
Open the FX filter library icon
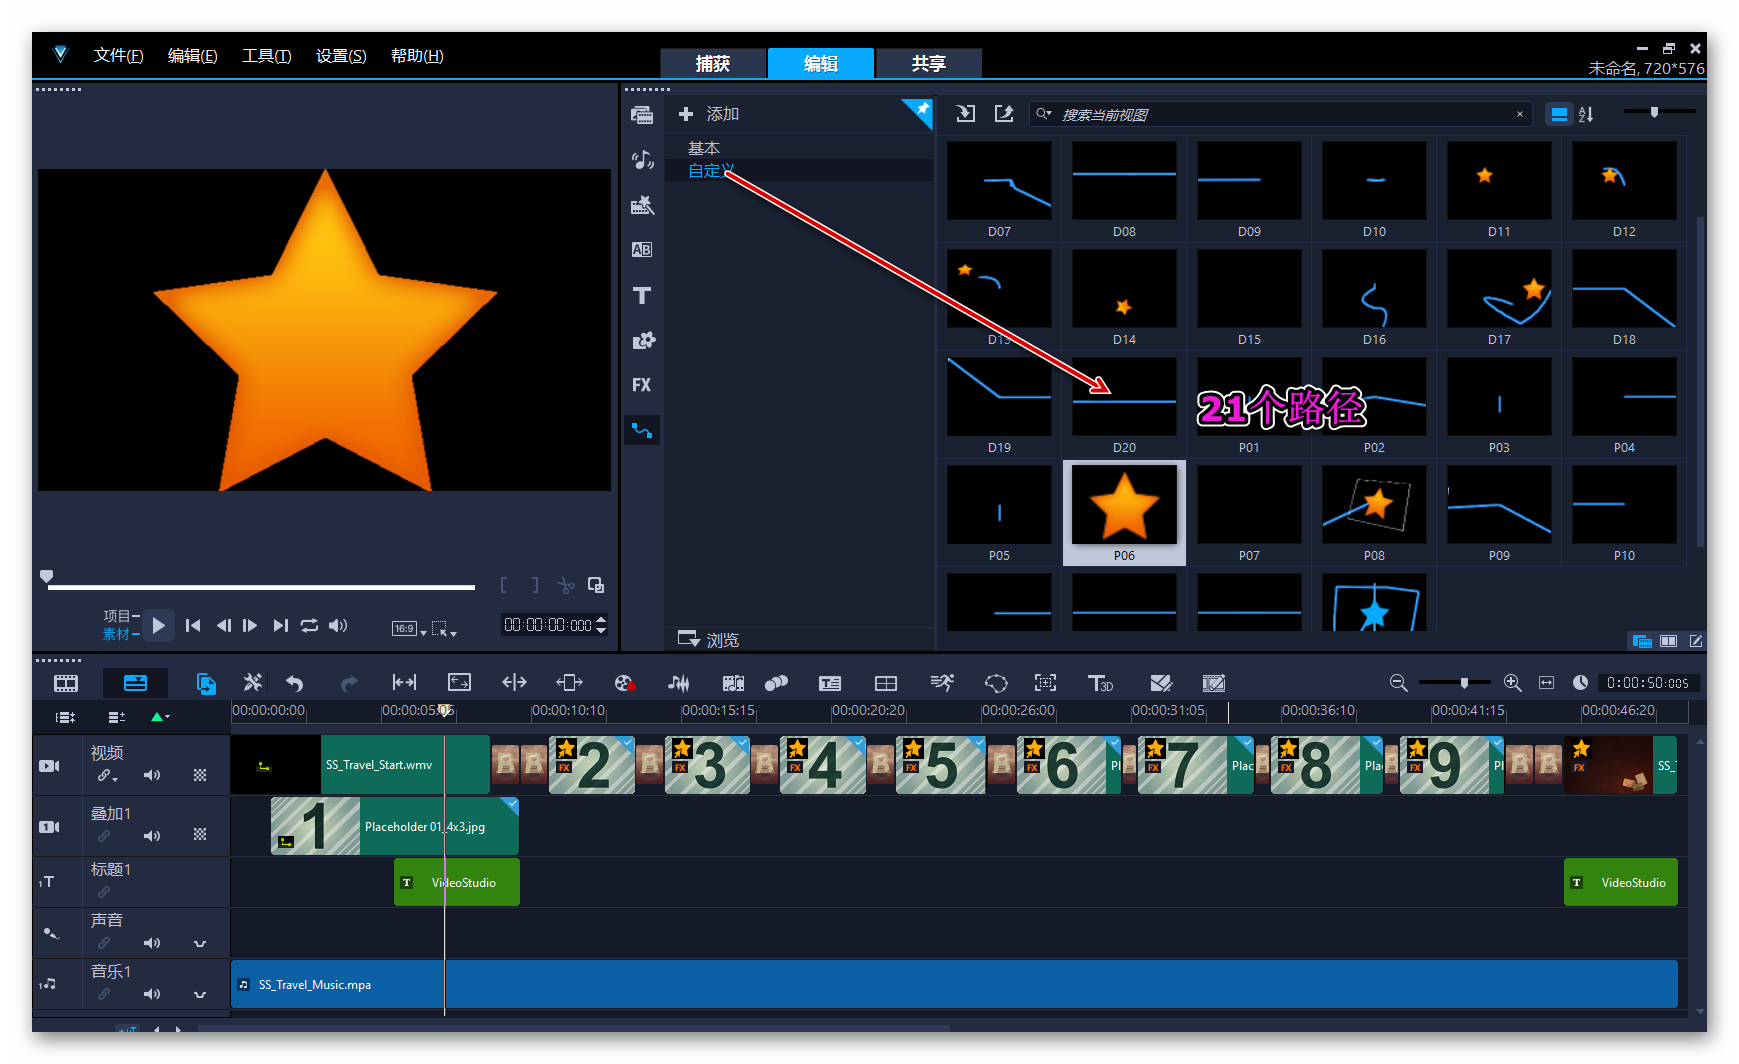click(x=642, y=385)
